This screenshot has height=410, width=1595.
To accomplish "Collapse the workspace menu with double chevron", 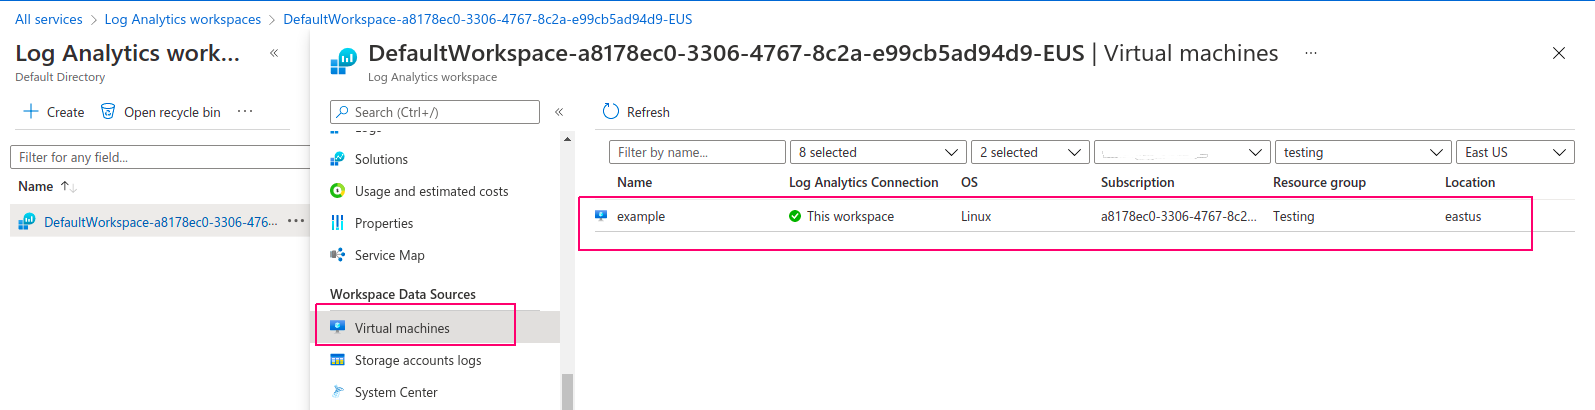I will pos(559,112).
